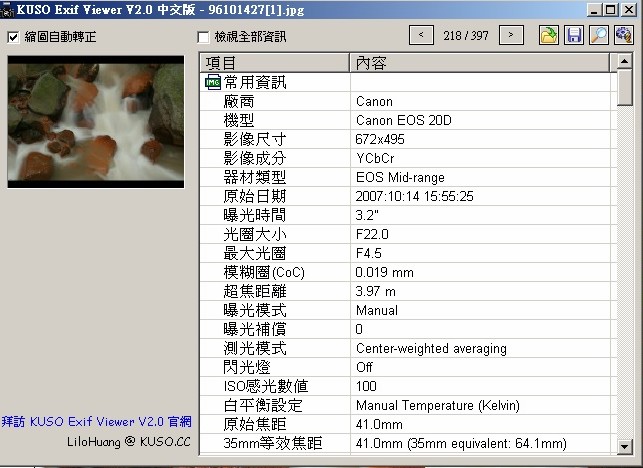Click the scrollbar up arrow
This screenshot has width=643, height=468.
point(624,62)
